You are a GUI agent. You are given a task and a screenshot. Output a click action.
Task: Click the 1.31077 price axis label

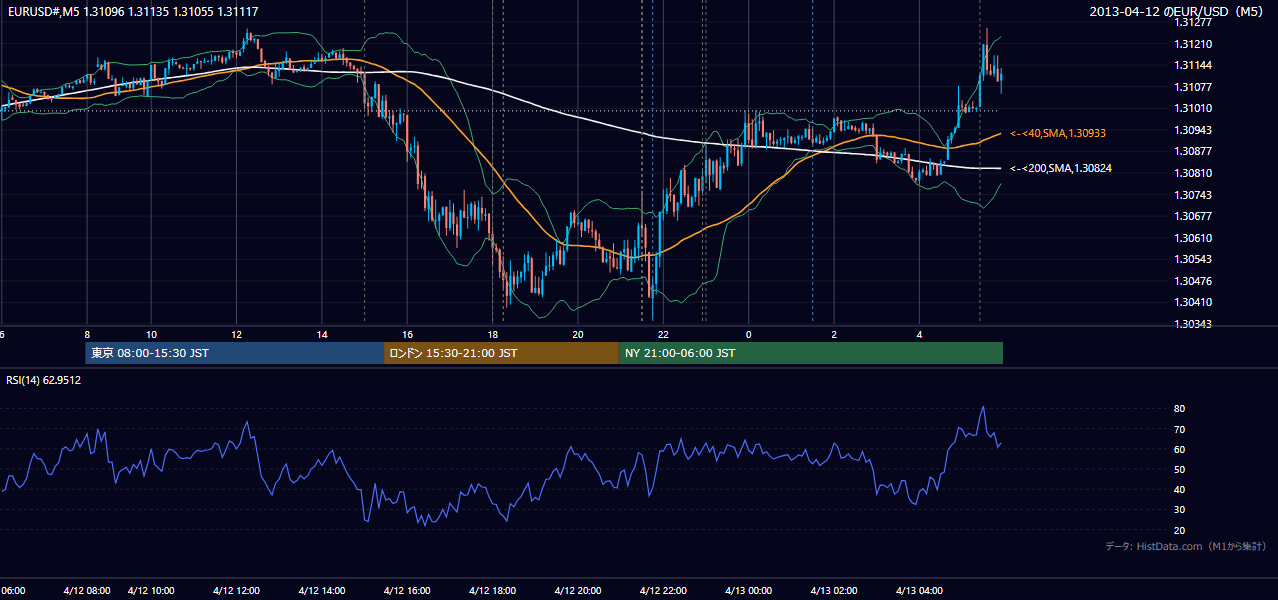coord(1194,87)
